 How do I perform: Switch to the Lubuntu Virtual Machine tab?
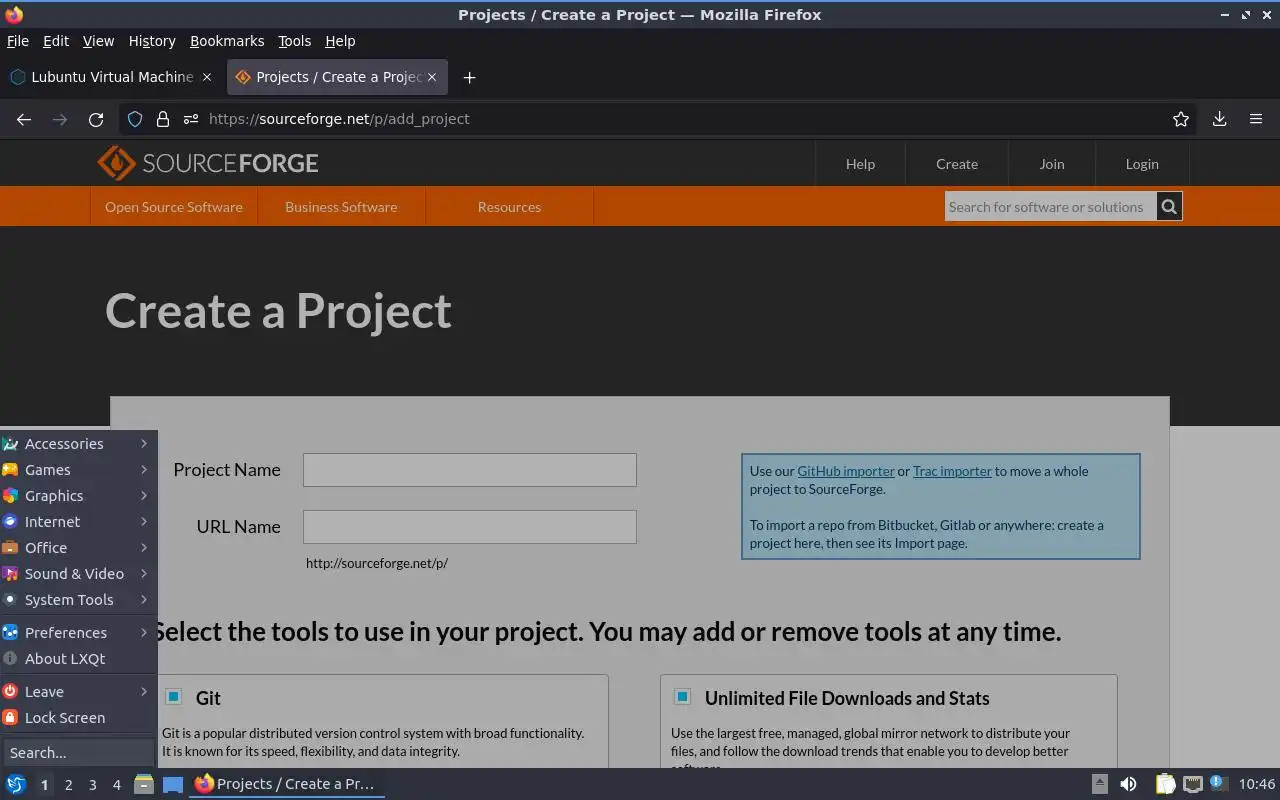click(x=111, y=77)
